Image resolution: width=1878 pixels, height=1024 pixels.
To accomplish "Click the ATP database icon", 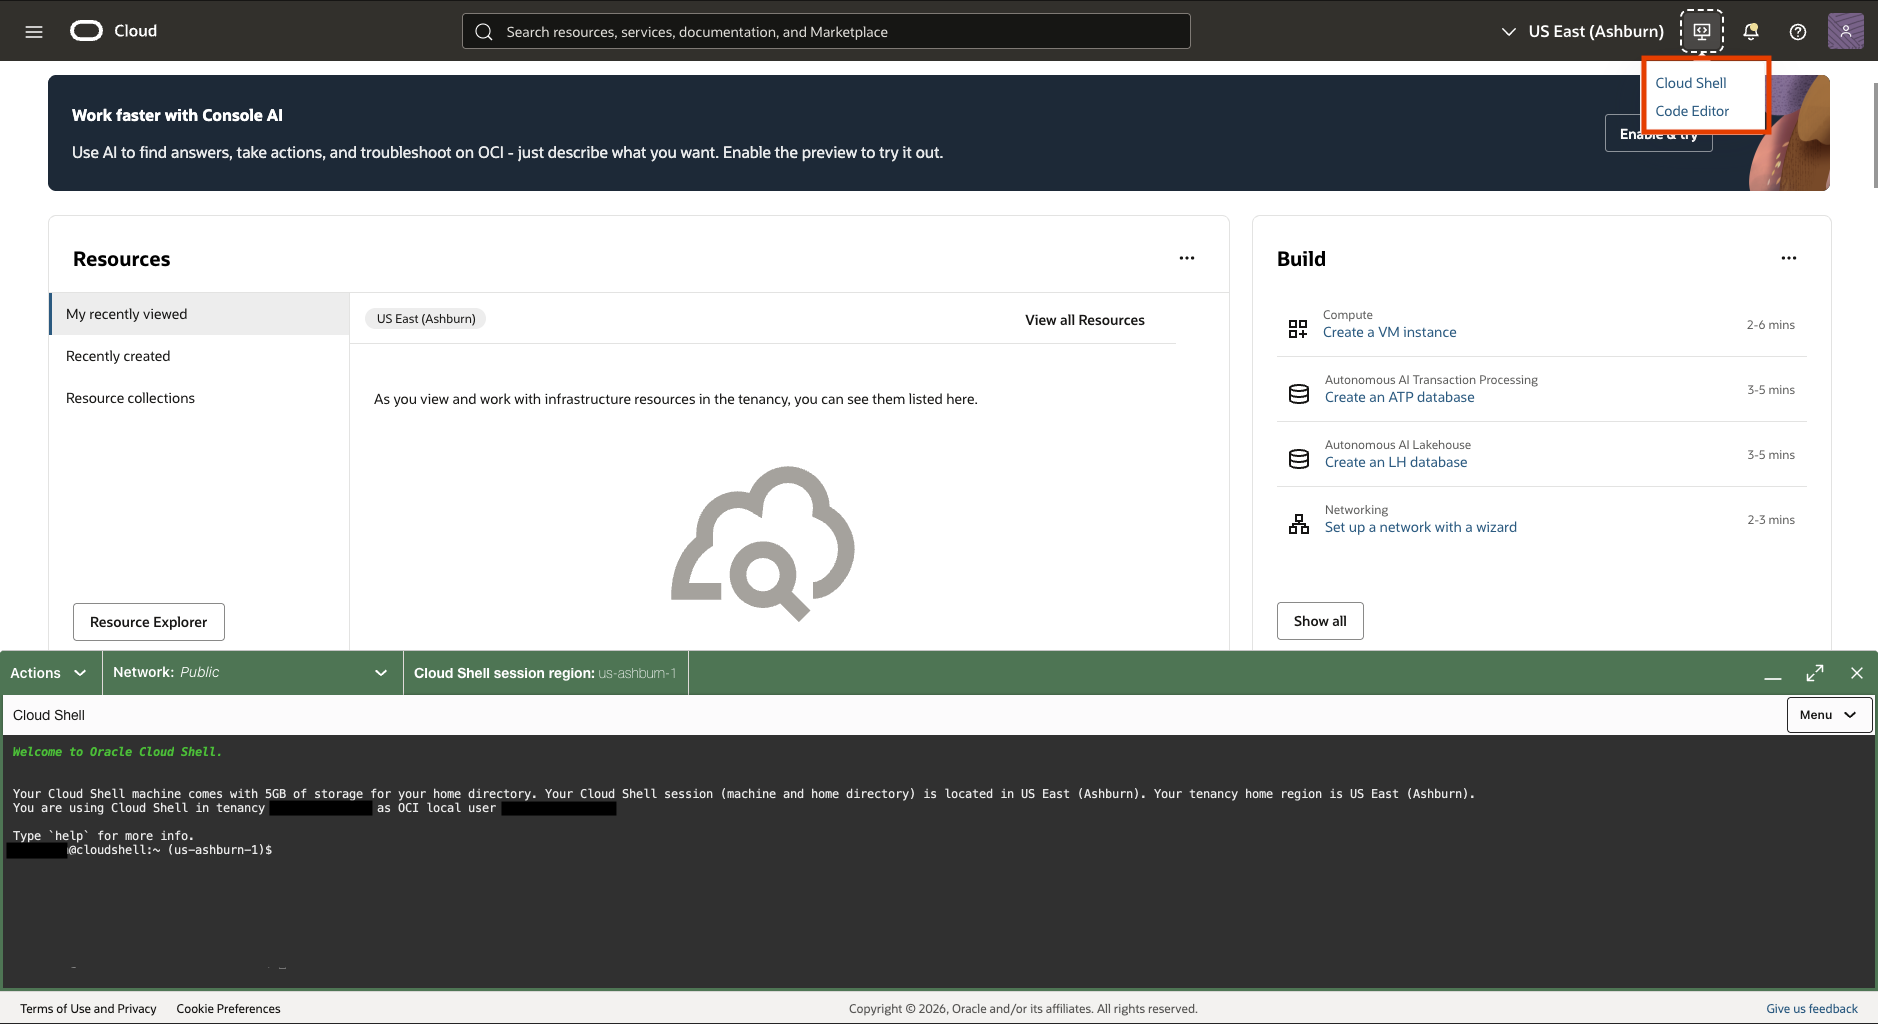I will (1299, 394).
